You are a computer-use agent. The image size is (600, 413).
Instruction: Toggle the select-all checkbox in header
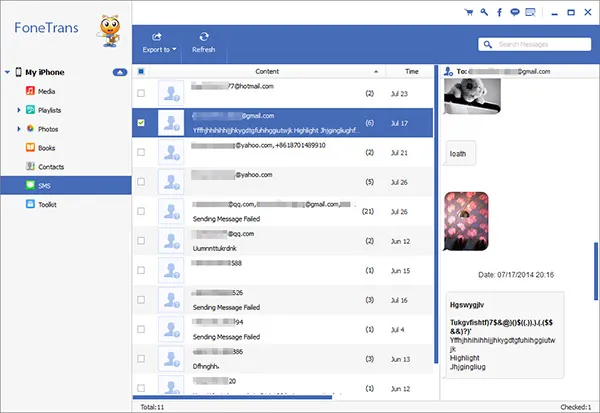tap(140, 72)
